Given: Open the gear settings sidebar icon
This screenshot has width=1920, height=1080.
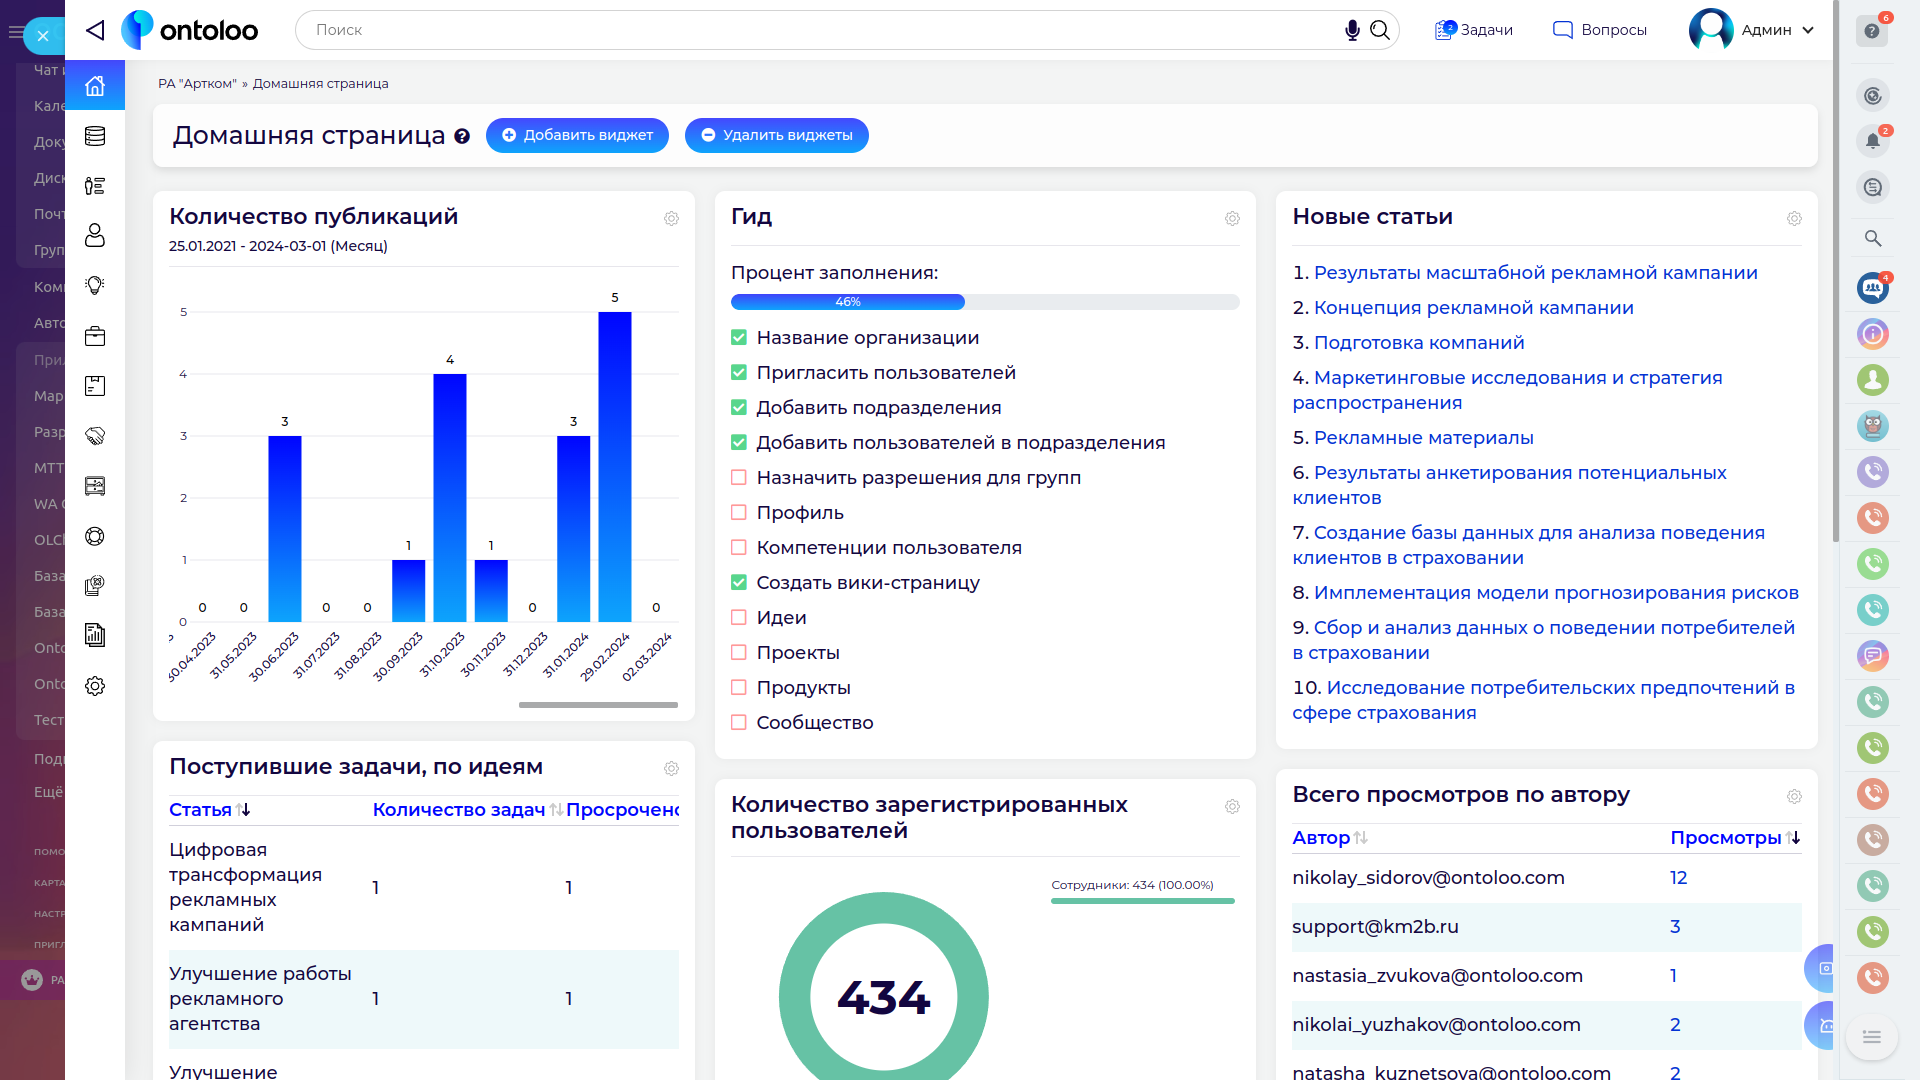Looking at the screenshot, I should 95,686.
